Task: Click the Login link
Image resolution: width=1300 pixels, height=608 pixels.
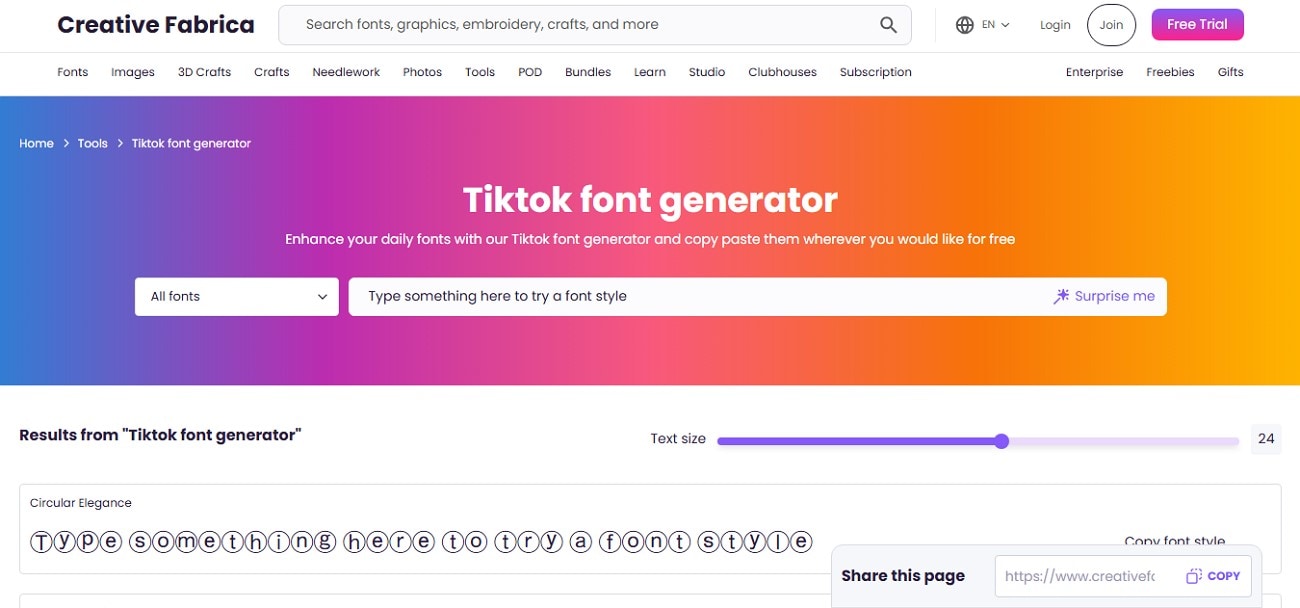Action: click(x=1055, y=25)
